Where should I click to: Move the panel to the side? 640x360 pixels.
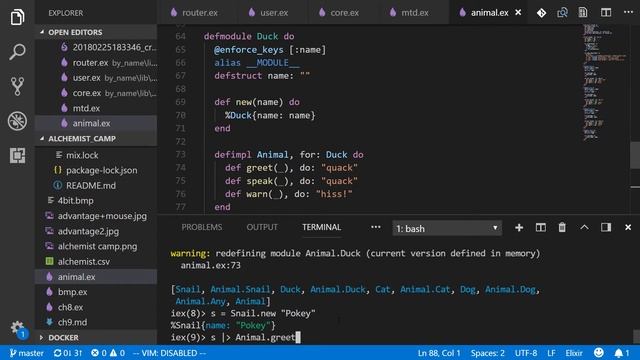606,227
